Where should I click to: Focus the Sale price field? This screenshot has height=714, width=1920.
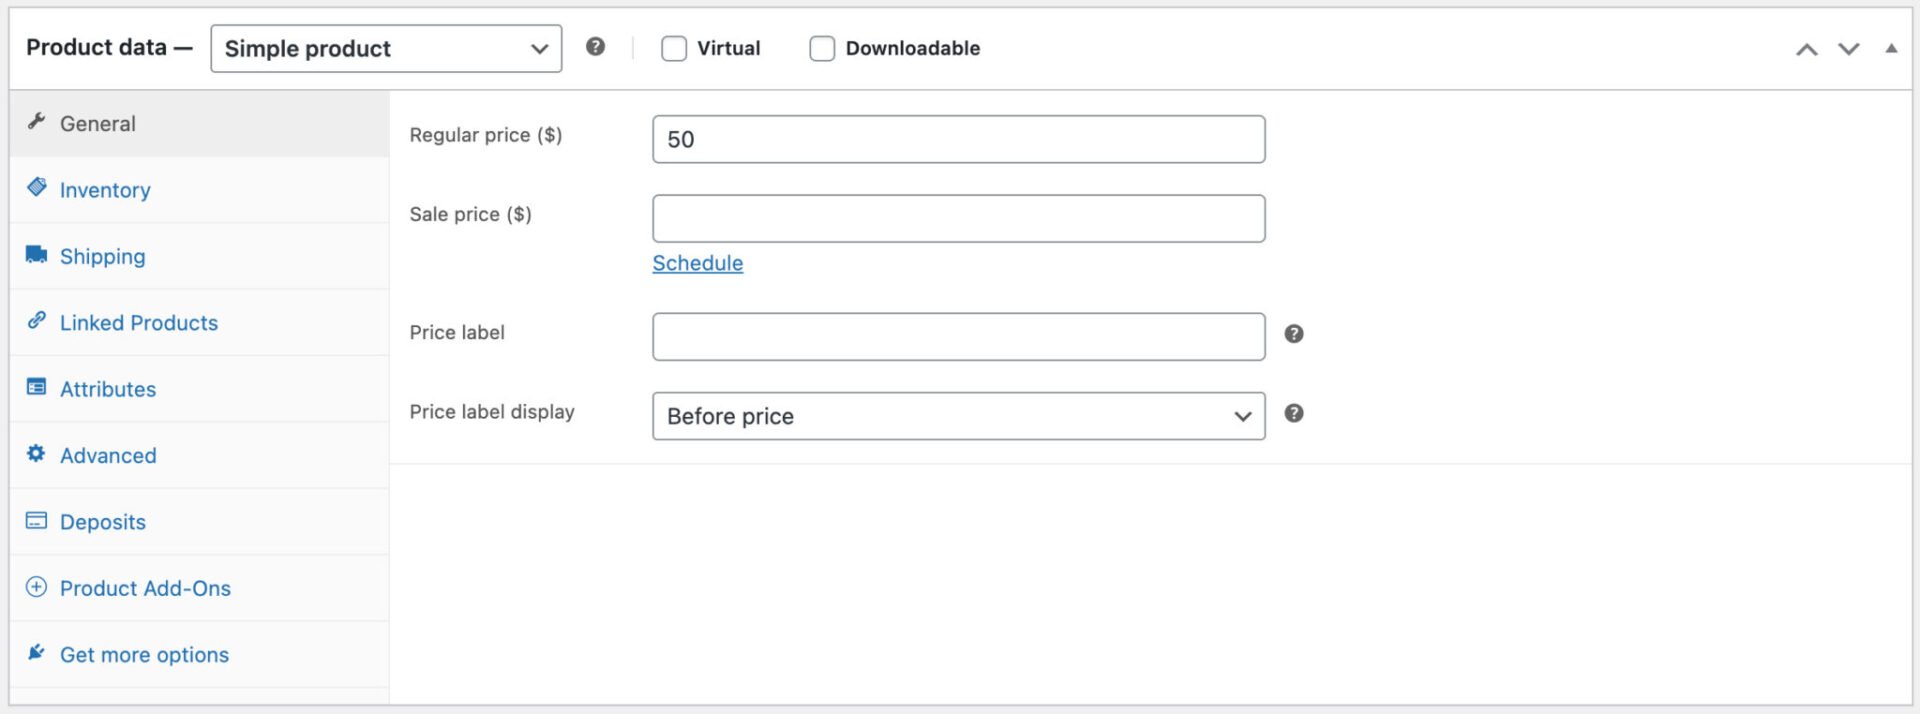point(959,218)
